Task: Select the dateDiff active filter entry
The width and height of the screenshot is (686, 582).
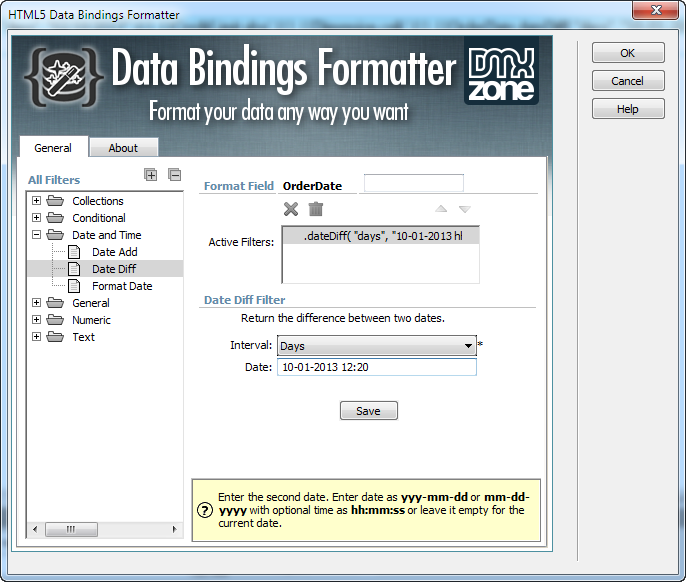Action: (381, 236)
